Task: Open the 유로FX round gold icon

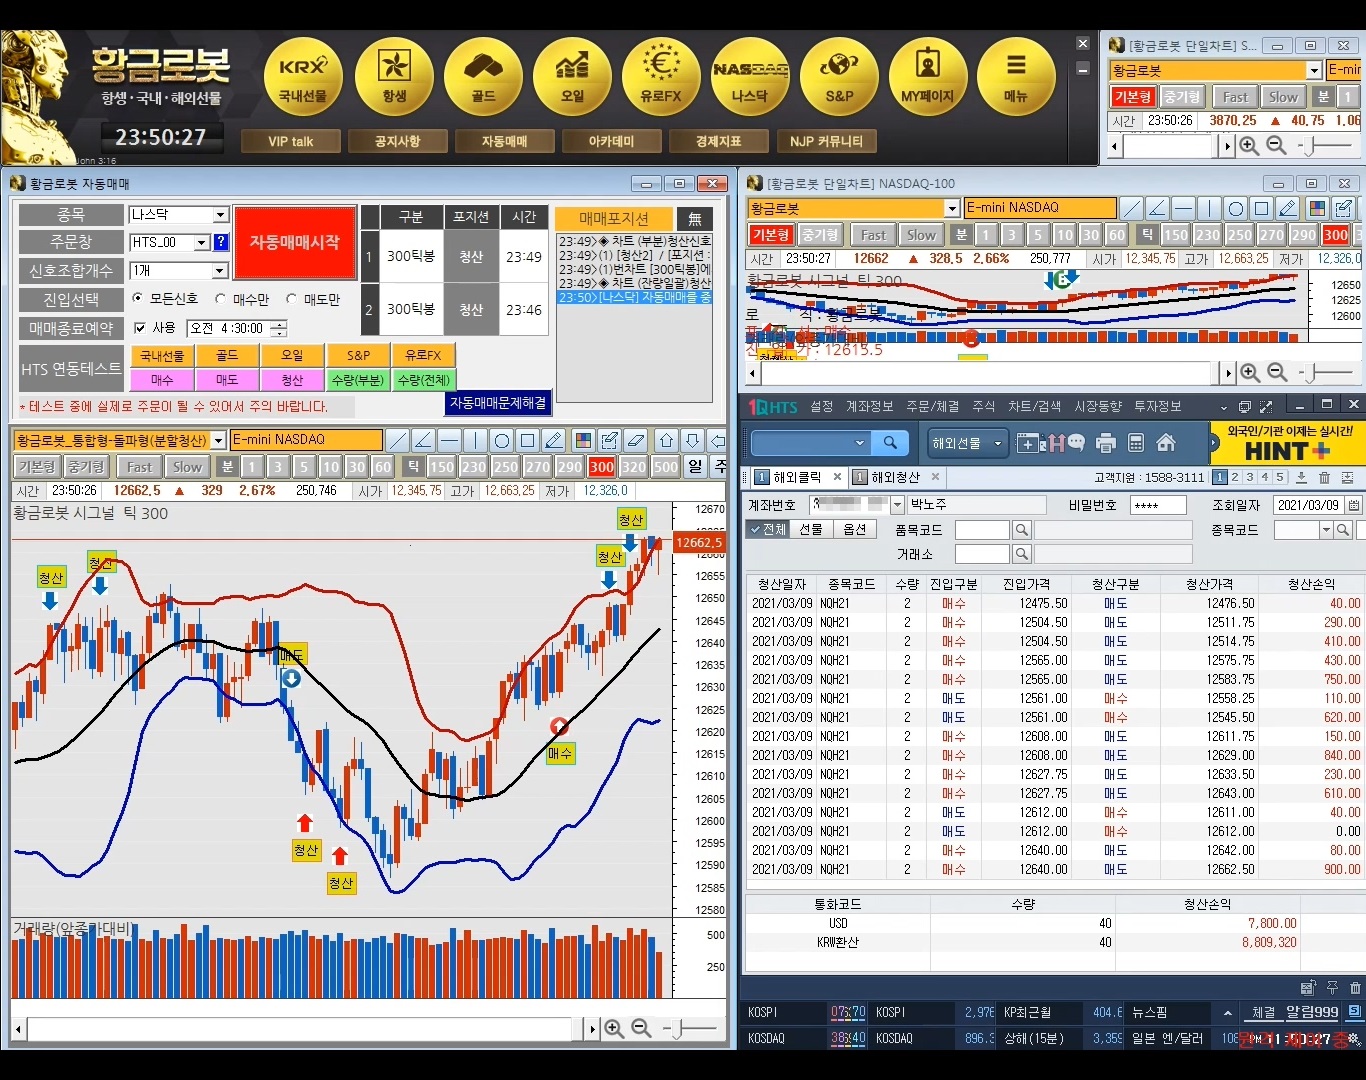Action: (661, 77)
